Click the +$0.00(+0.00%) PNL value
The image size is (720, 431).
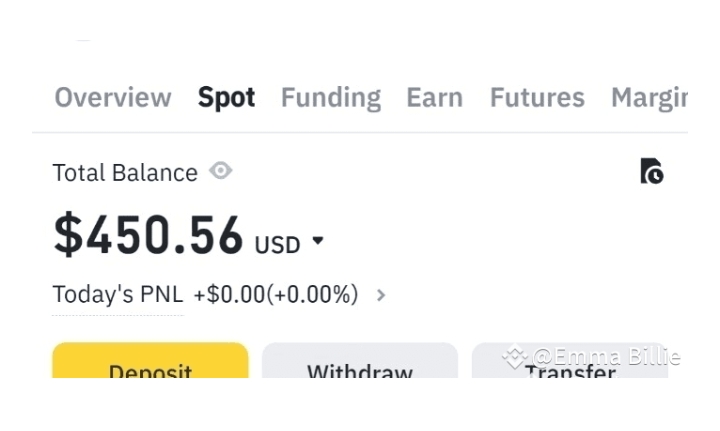click(x=276, y=295)
